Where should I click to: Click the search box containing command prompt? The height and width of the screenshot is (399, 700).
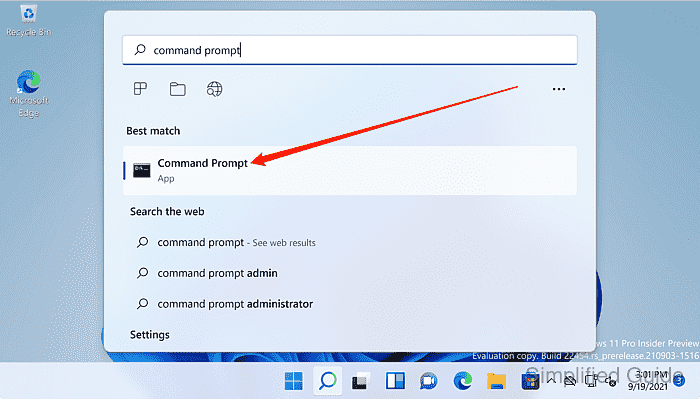[350, 50]
